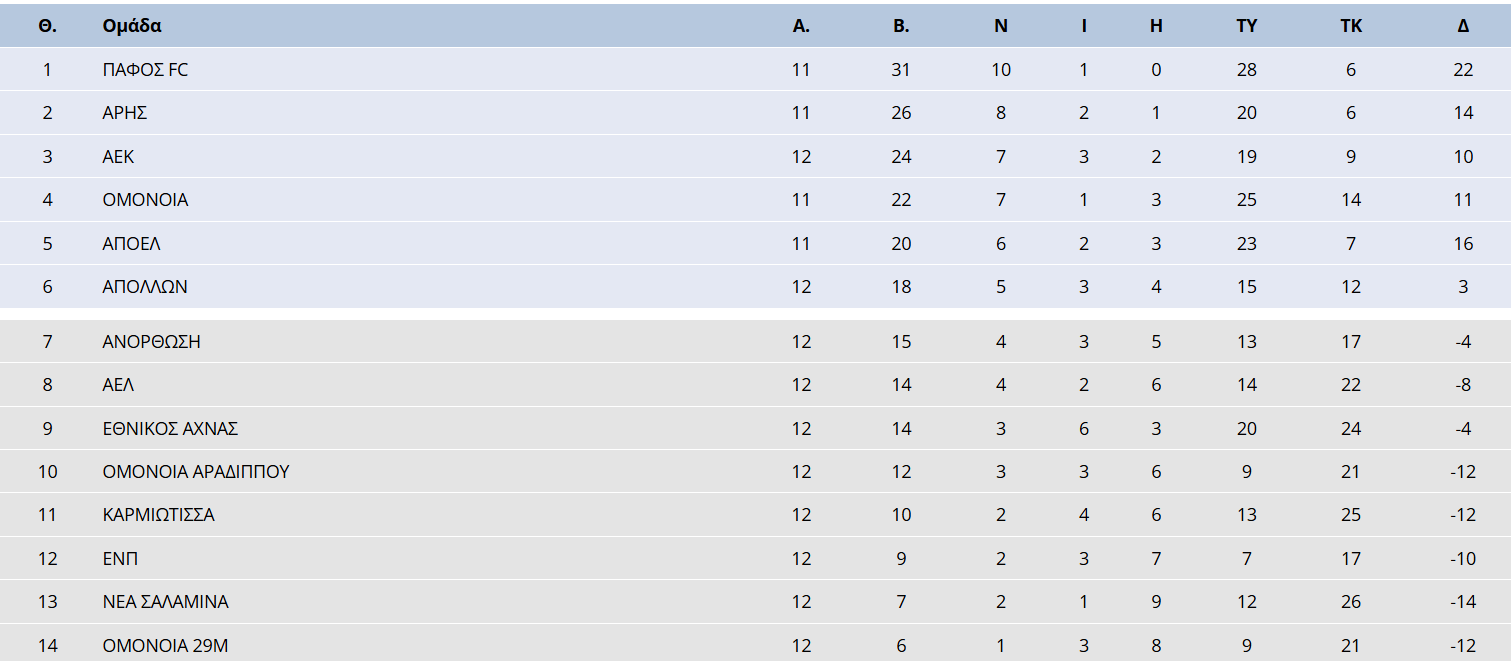This screenshot has height=661, width=1511.
Task: Select ΟΜΟΝΟΙΑ 29Μ at the bottom
Action: click(165, 646)
